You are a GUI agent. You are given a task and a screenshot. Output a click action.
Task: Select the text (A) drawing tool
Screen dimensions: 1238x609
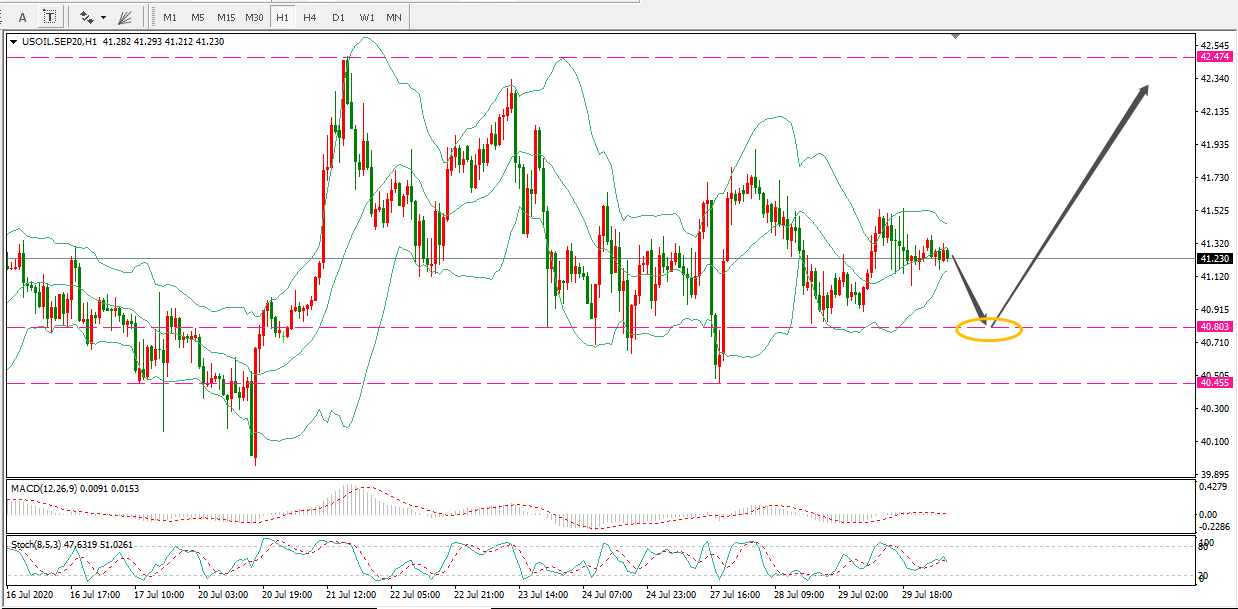click(x=22, y=17)
